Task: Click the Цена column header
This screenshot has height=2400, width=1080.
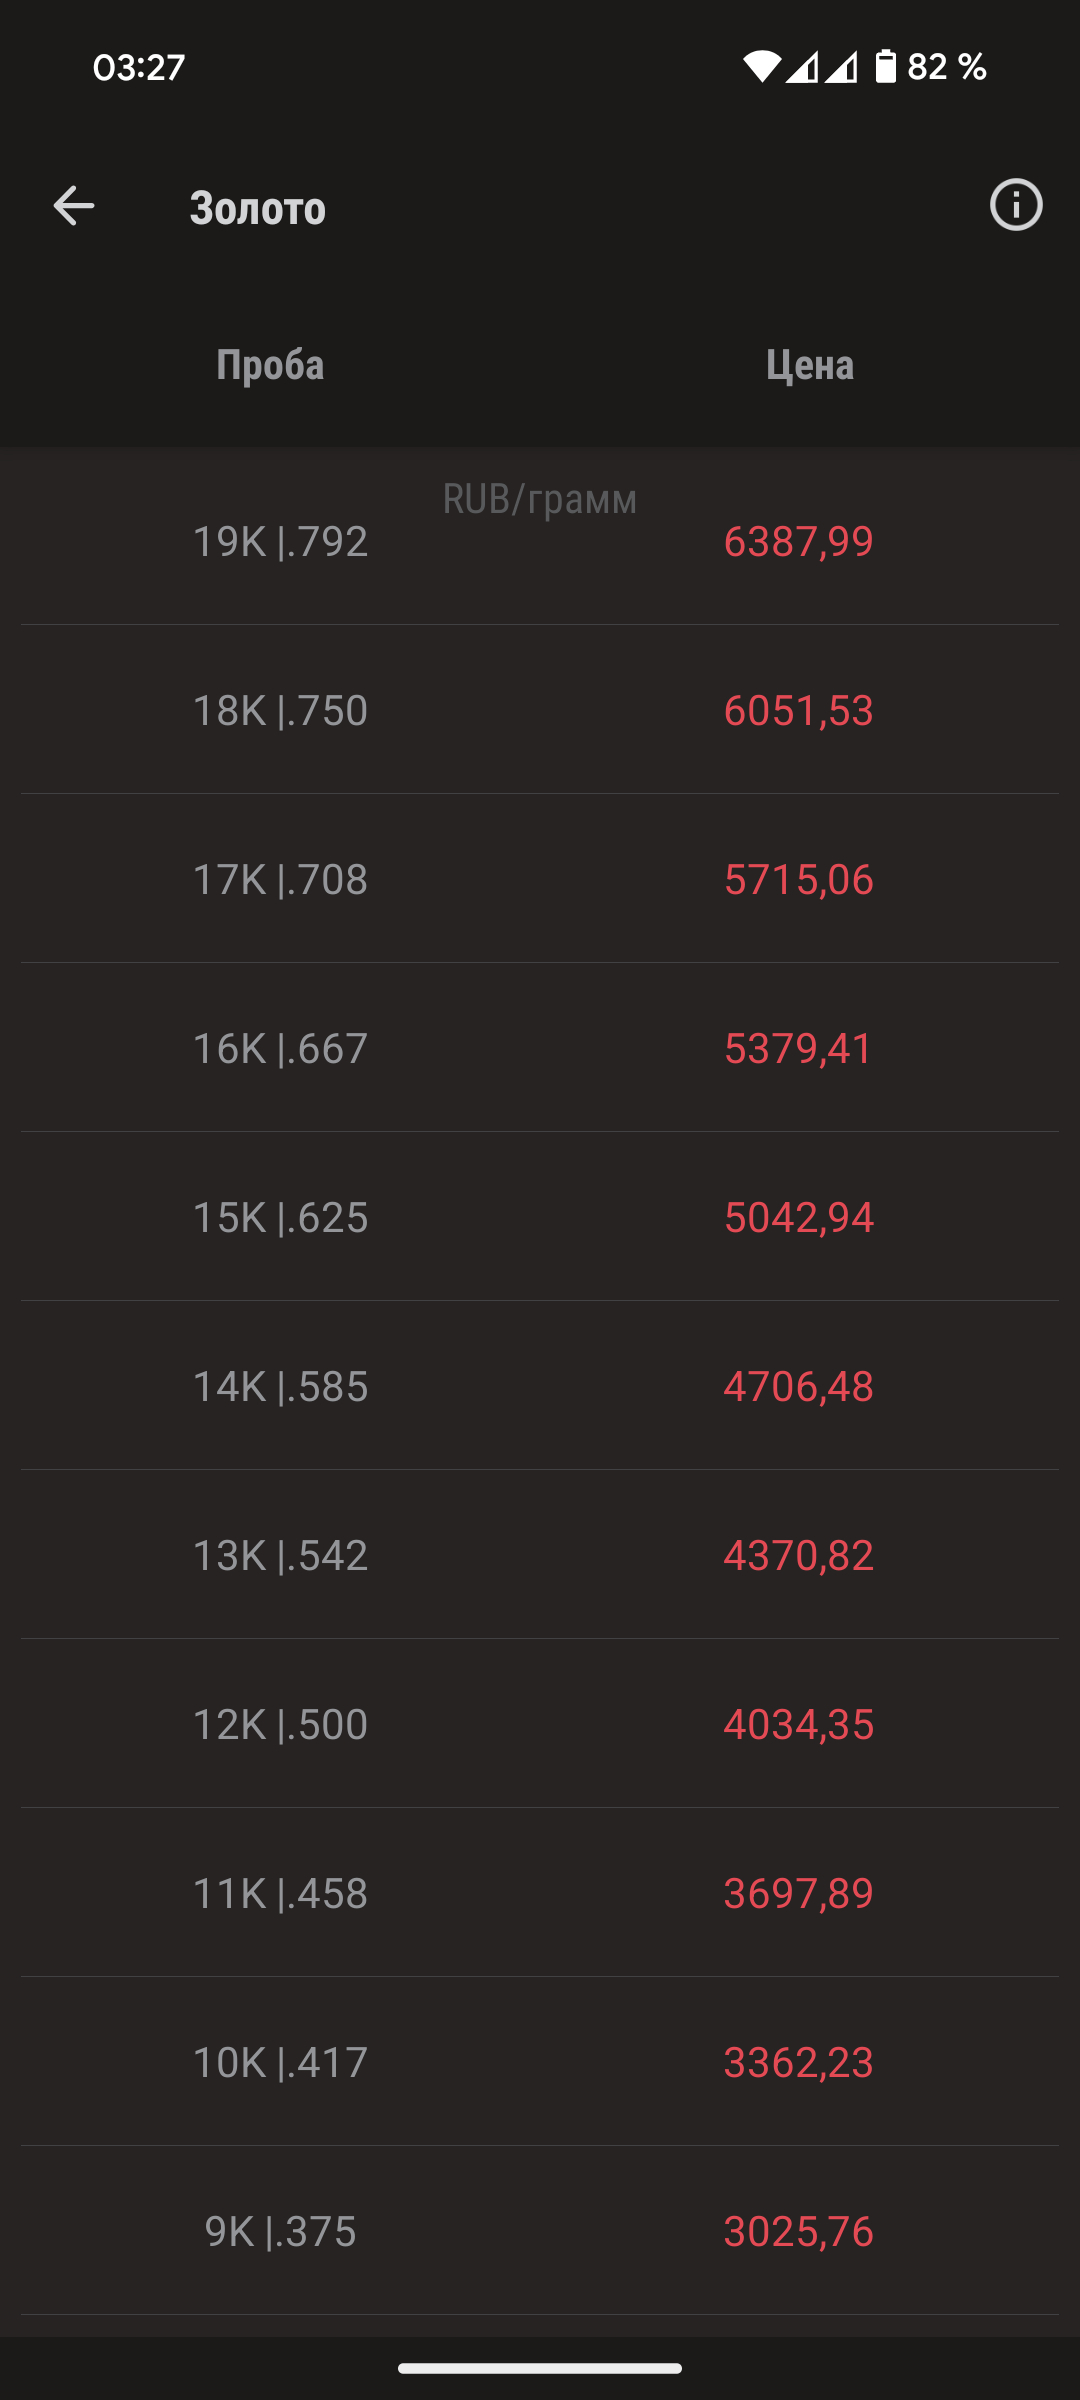Action: click(x=809, y=365)
